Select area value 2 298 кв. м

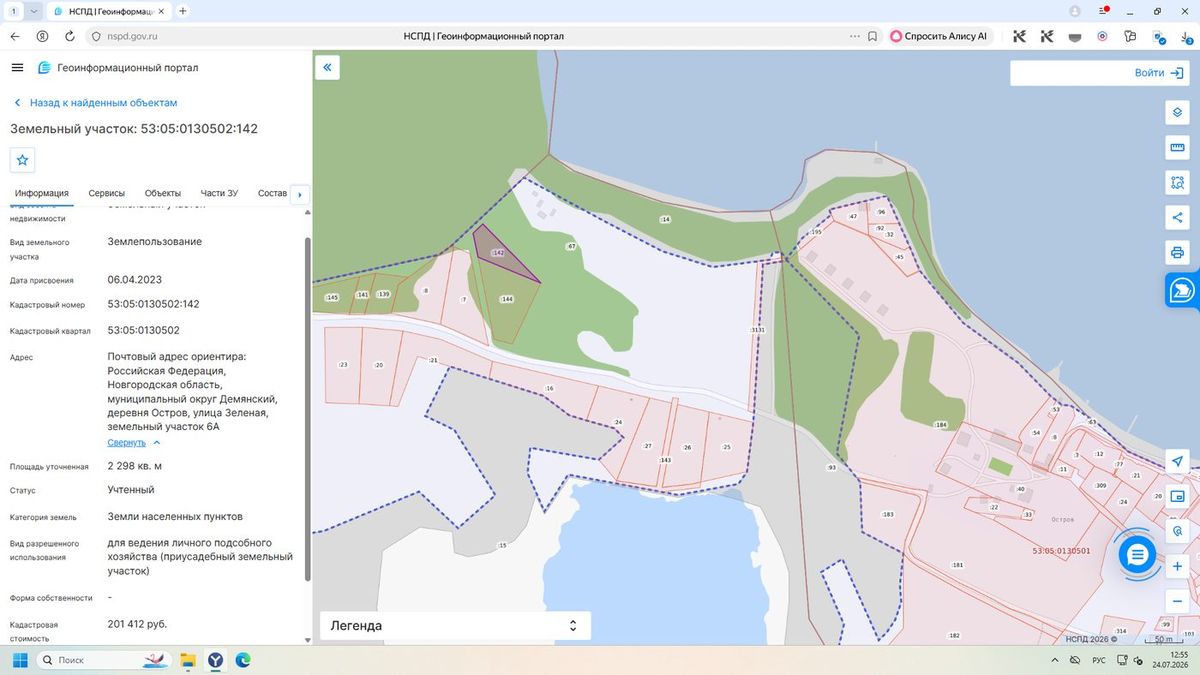[135, 466]
